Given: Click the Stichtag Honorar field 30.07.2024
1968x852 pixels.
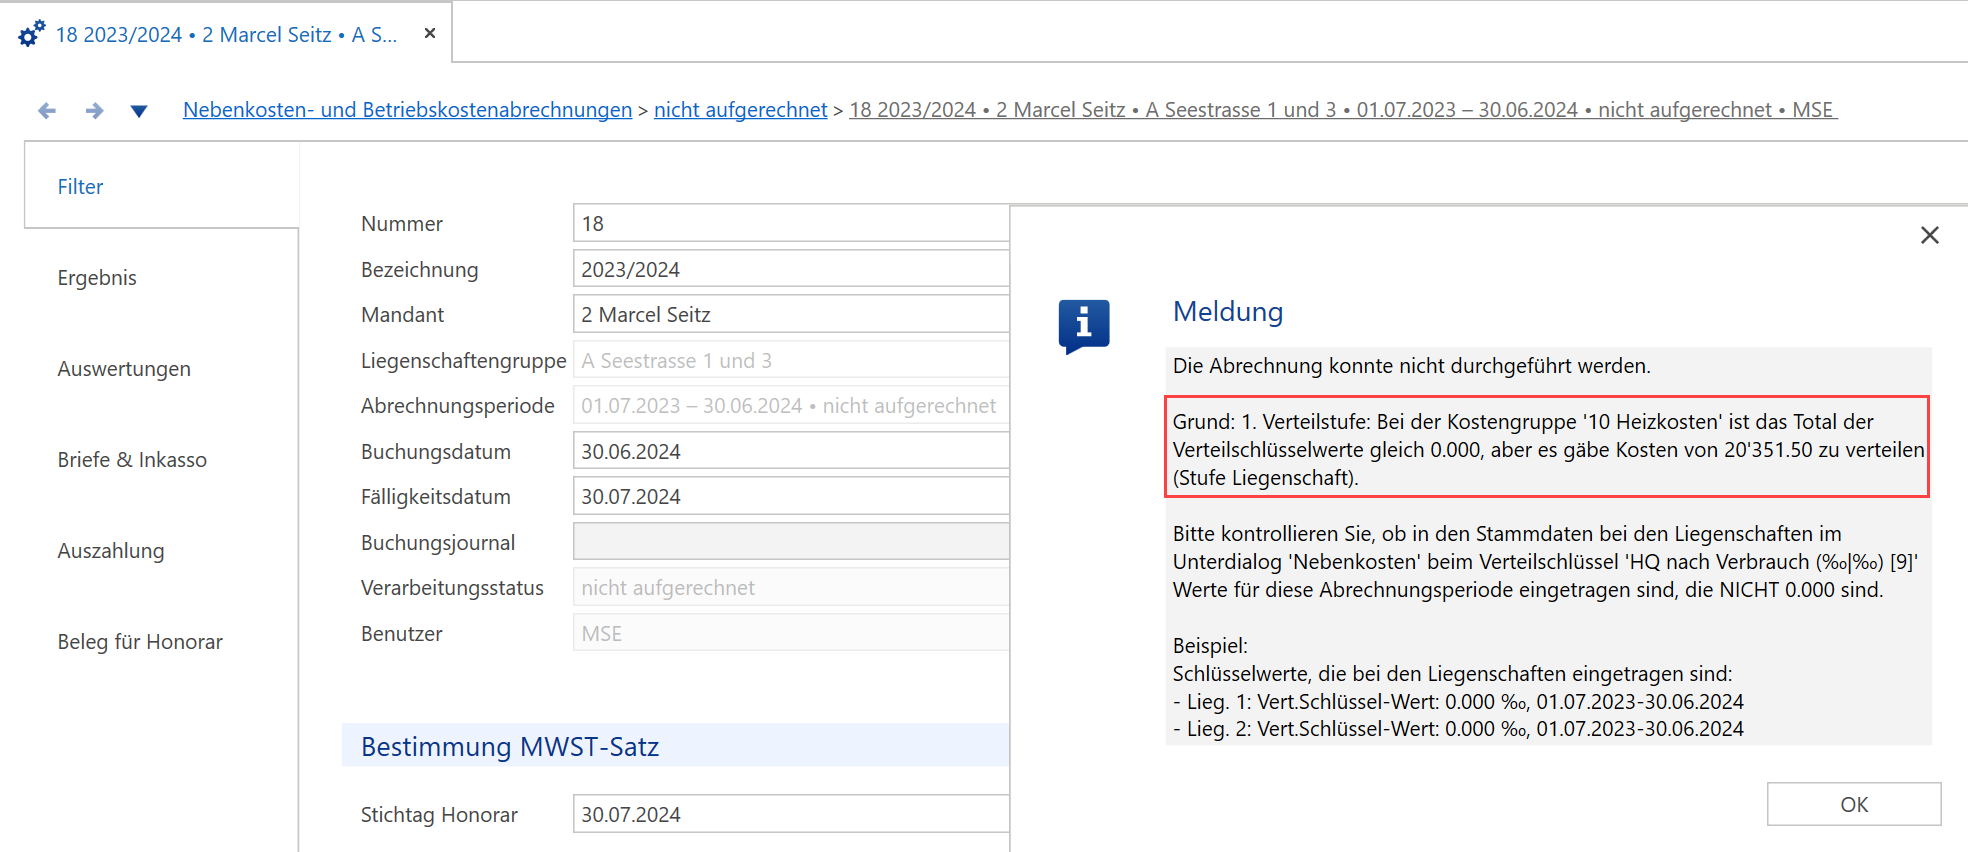Looking at the screenshot, I should pos(791,814).
